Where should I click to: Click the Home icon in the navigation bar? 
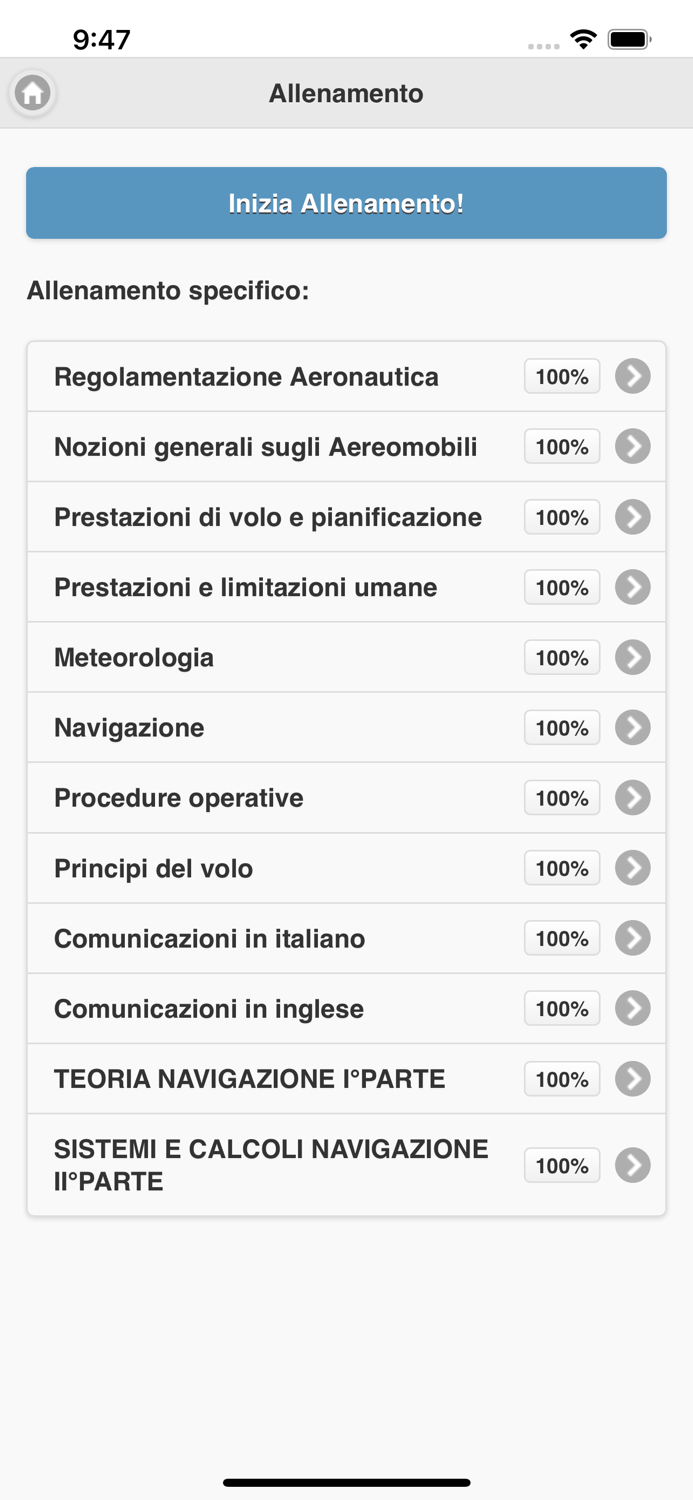(x=32, y=92)
